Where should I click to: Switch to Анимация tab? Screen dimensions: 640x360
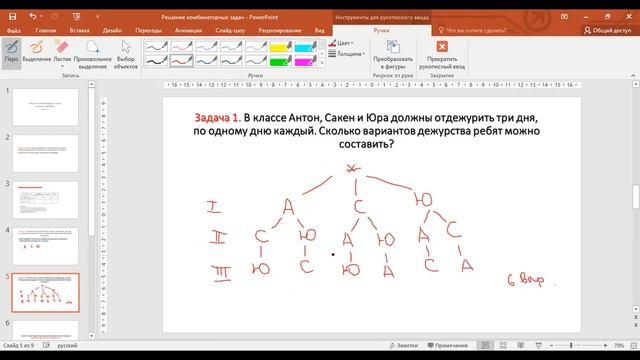(188, 31)
